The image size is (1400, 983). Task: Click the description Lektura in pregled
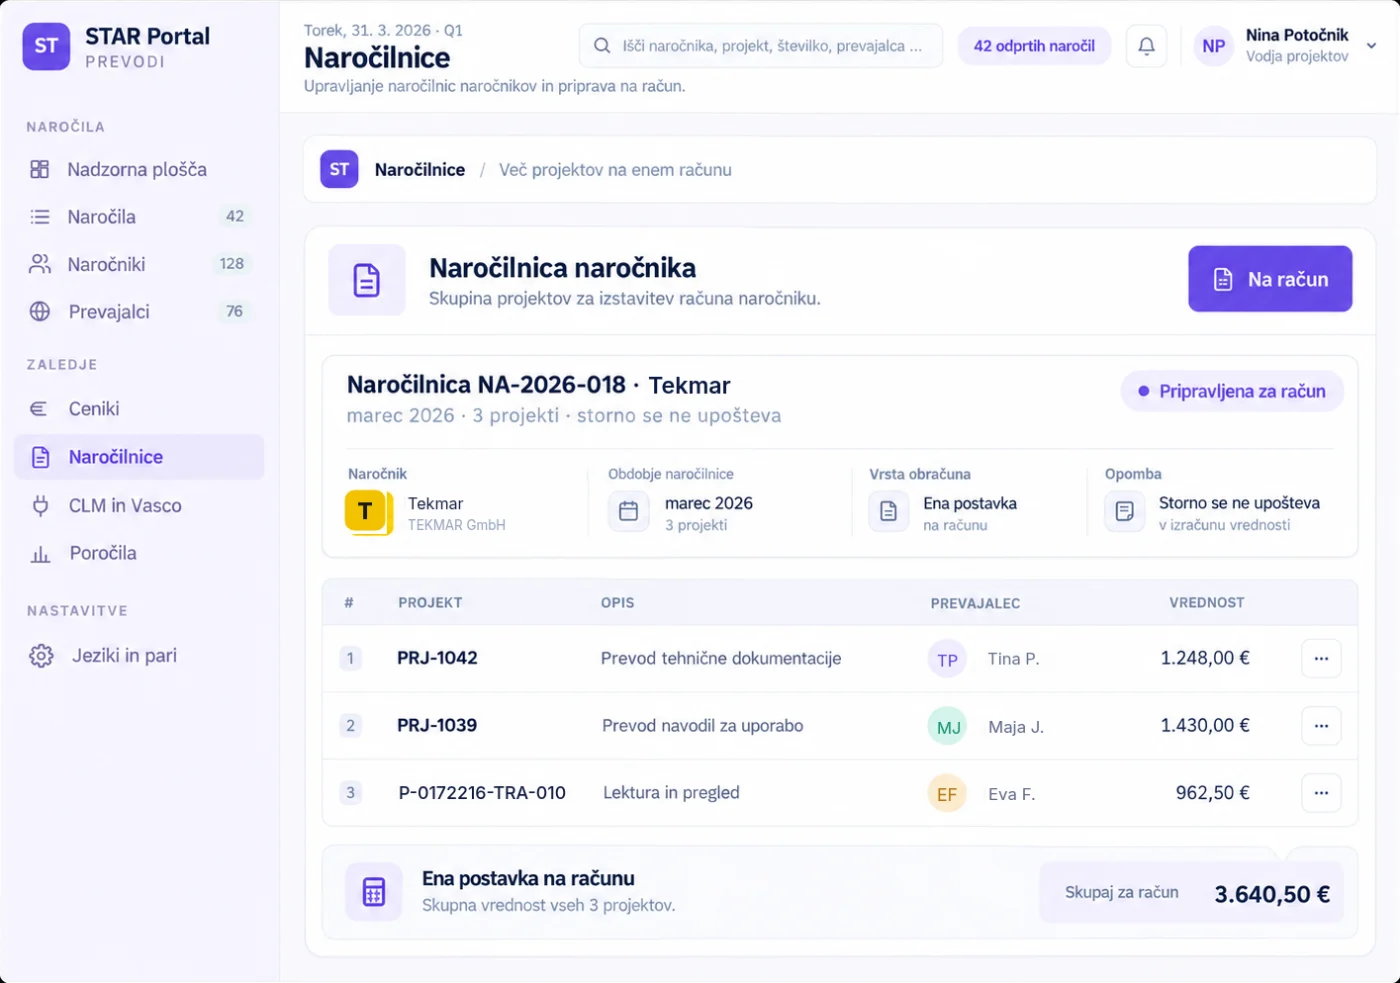pos(671,793)
